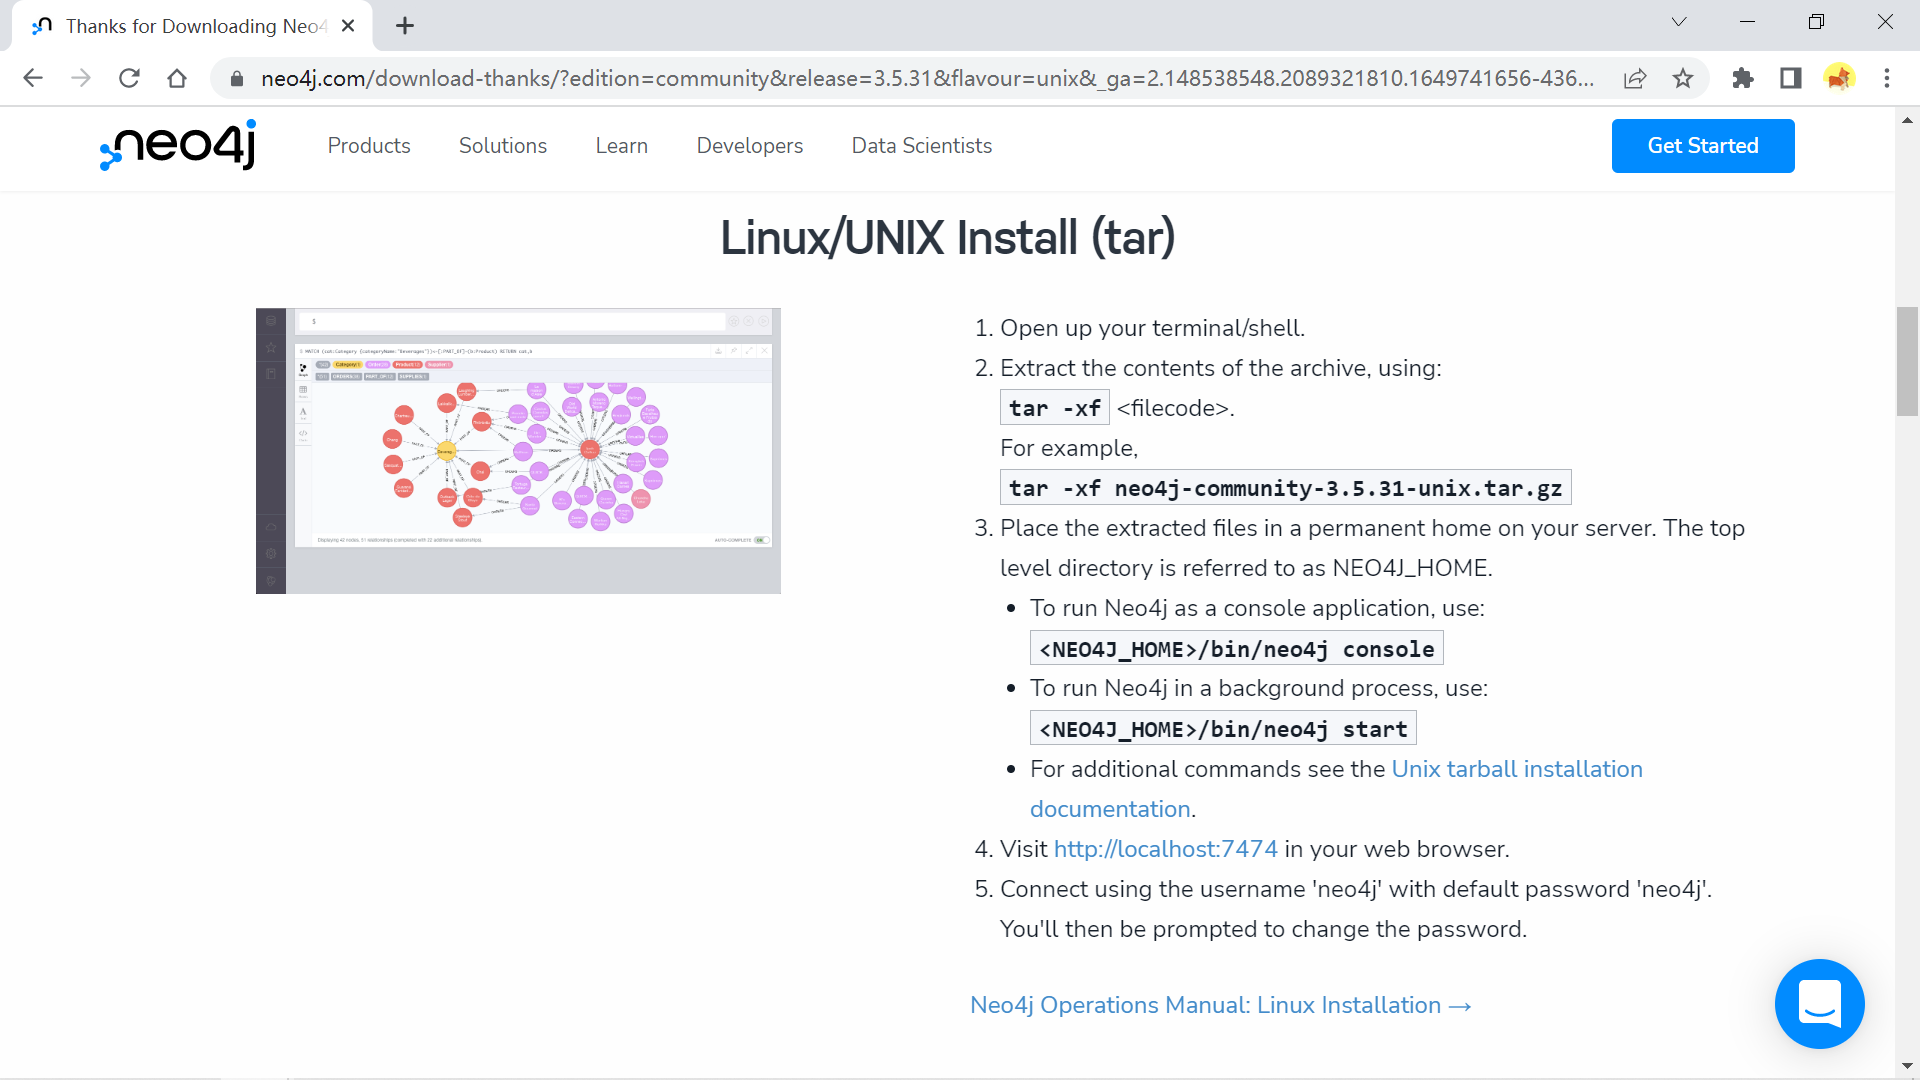
Task: Open the Extensions puzzle icon
Action: [1742, 78]
